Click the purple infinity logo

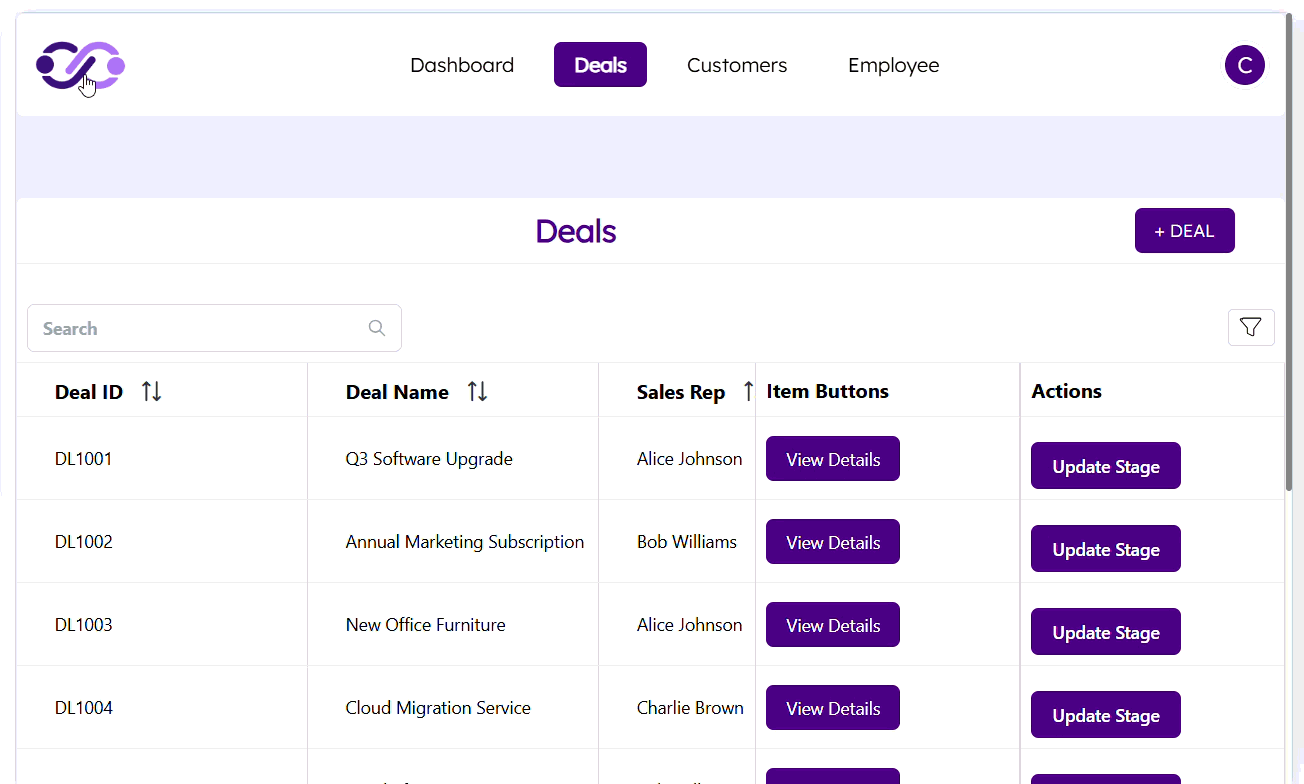tap(80, 66)
